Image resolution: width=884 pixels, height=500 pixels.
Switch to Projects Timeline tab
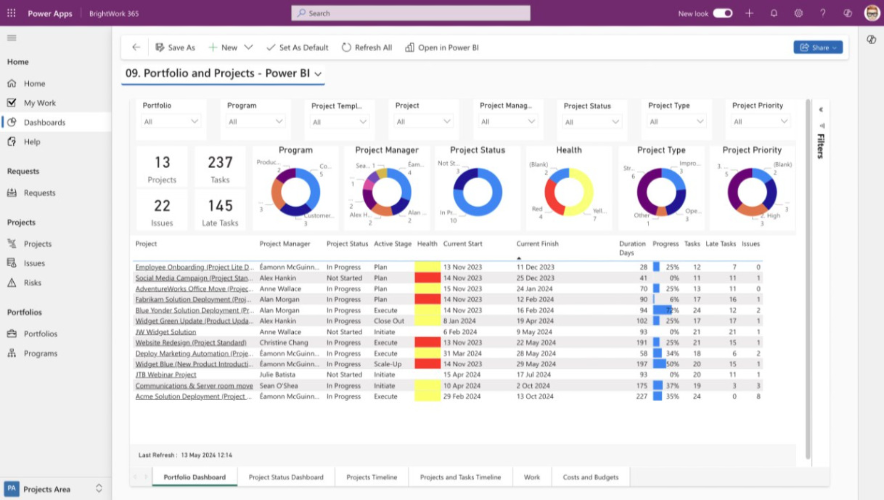coord(372,477)
